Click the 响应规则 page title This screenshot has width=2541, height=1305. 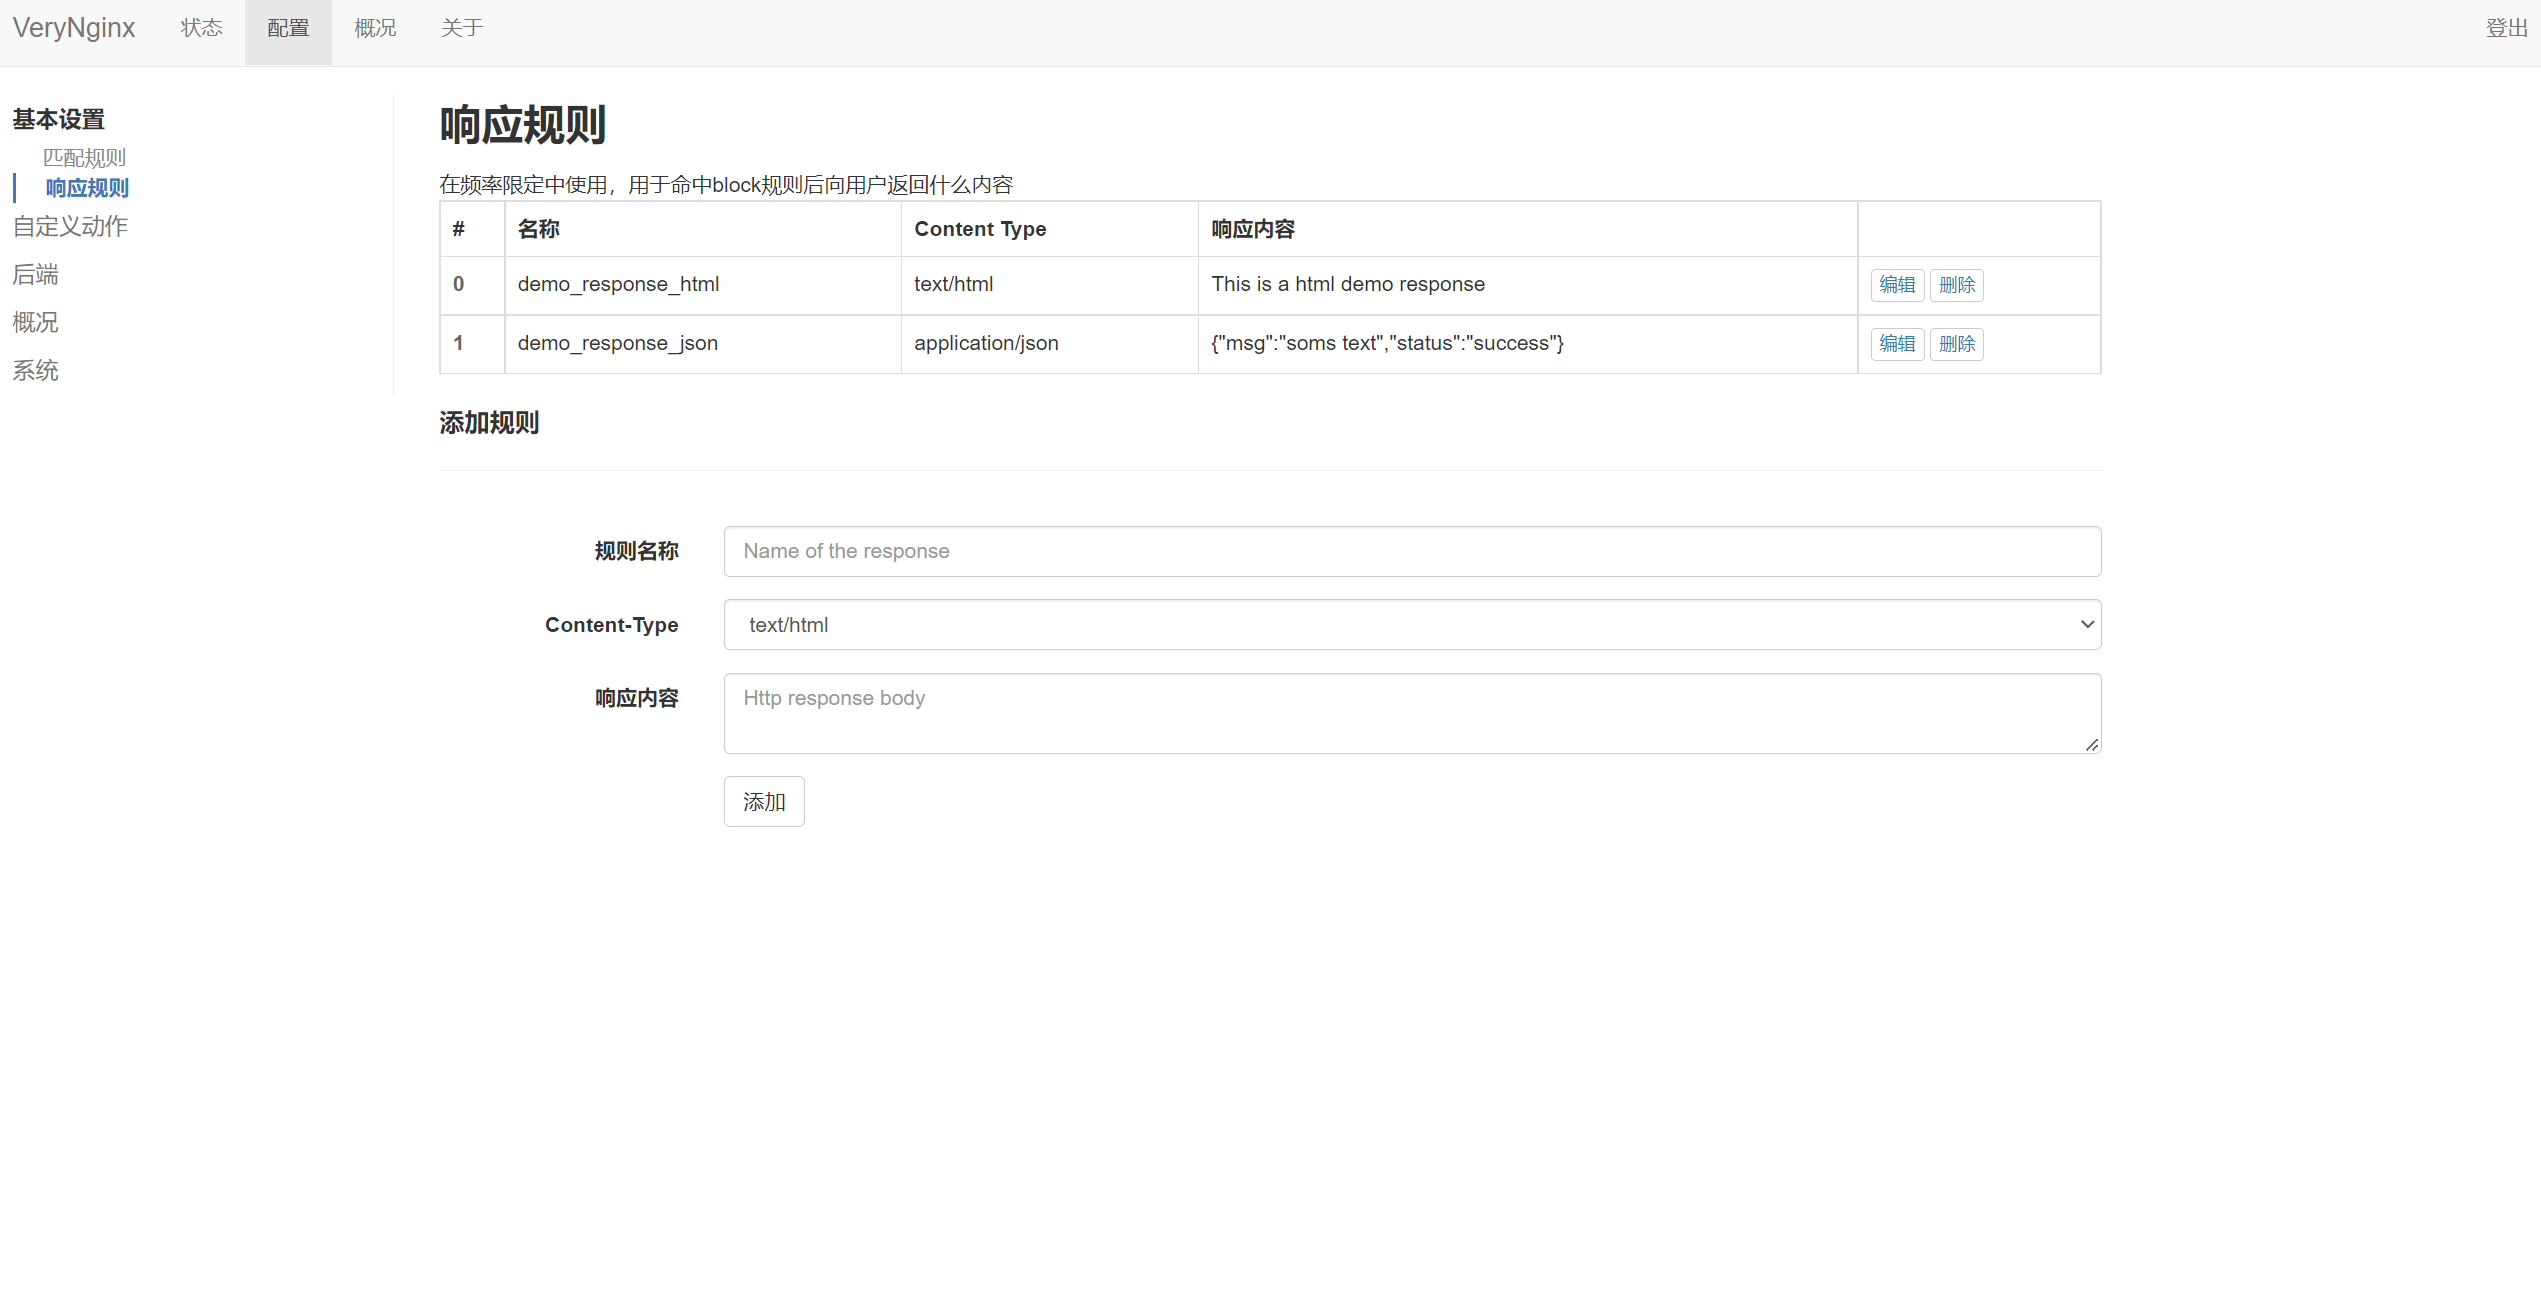pyautogui.click(x=523, y=126)
